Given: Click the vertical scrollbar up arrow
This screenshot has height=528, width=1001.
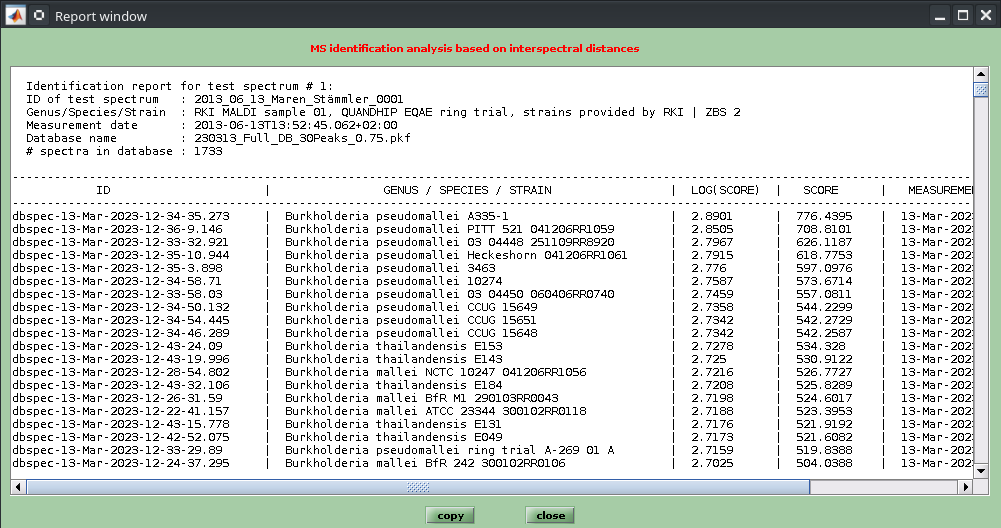Looking at the screenshot, I should pos(981,76).
